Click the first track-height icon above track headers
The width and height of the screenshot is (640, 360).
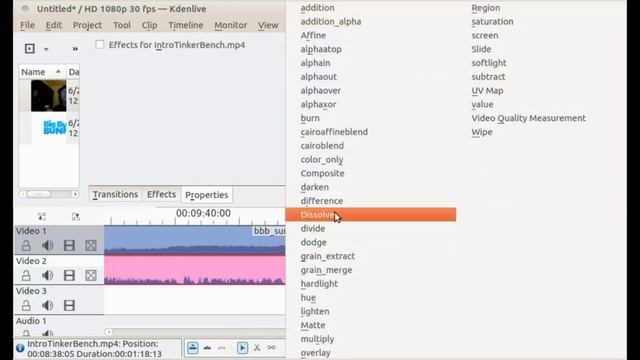tap(42, 216)
